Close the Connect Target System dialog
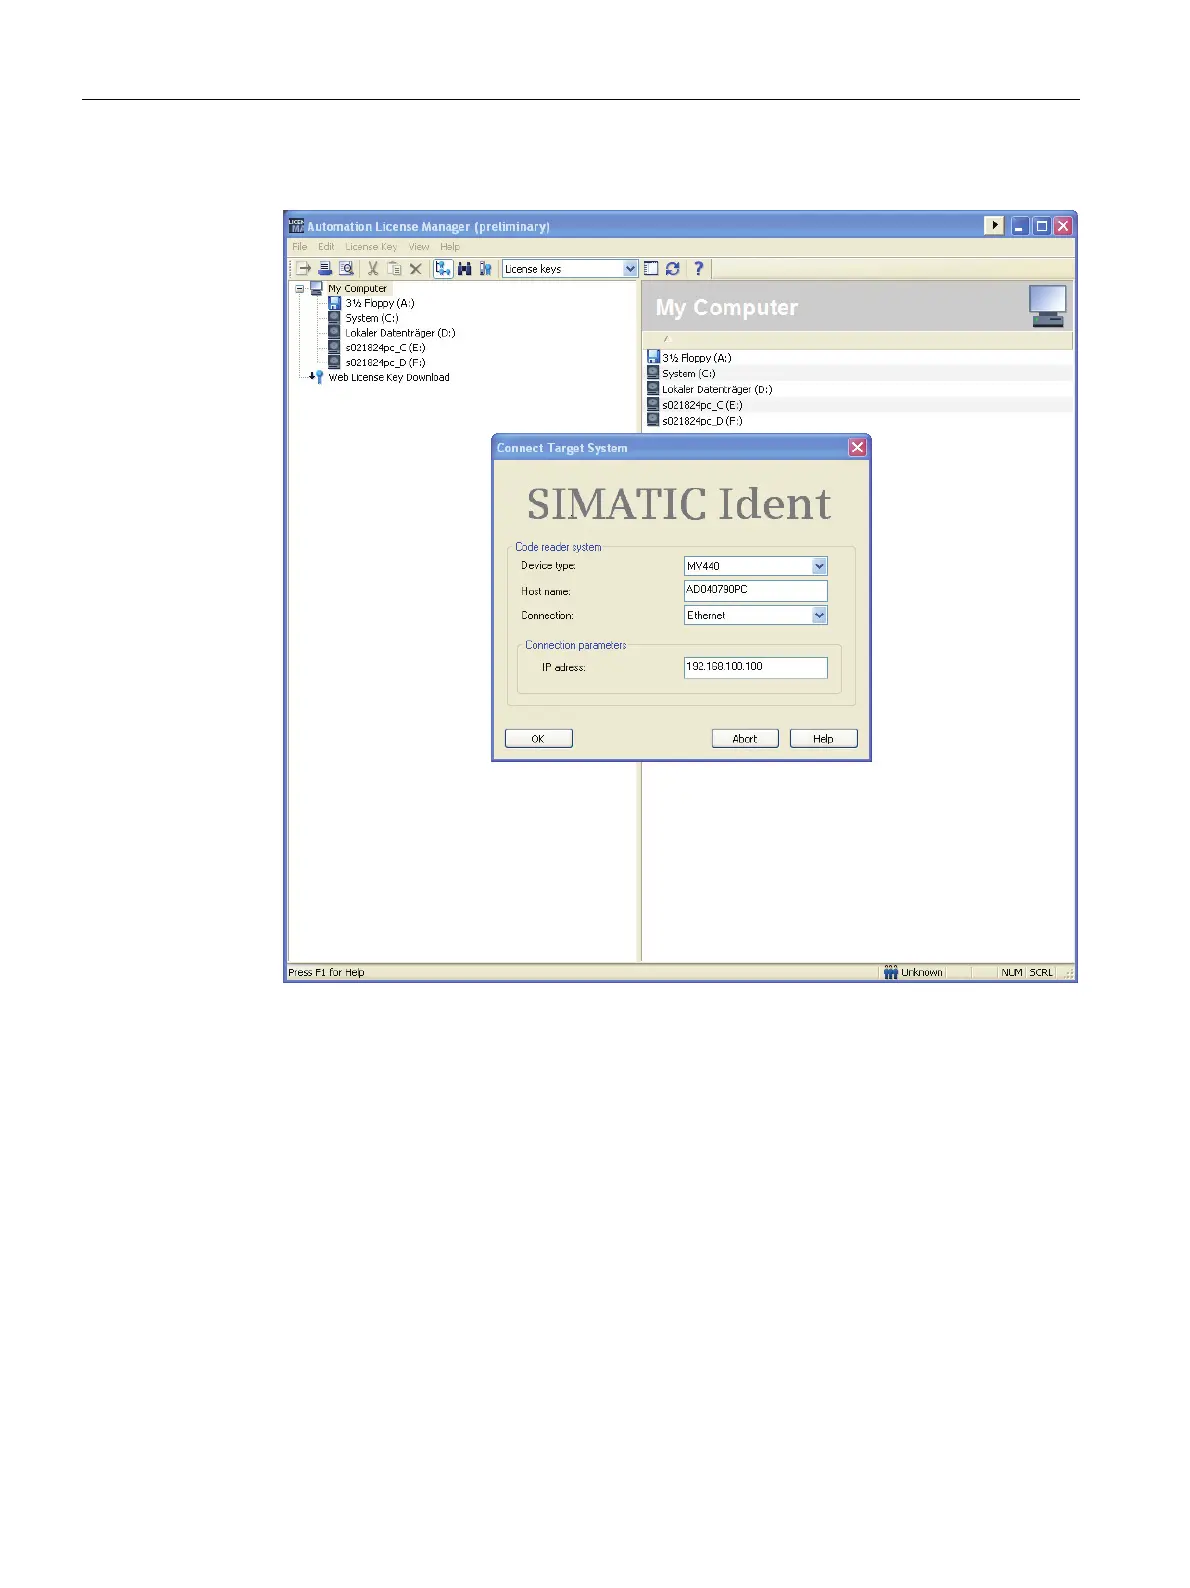Screen dimensions: 1190x1588 [857, 448]
